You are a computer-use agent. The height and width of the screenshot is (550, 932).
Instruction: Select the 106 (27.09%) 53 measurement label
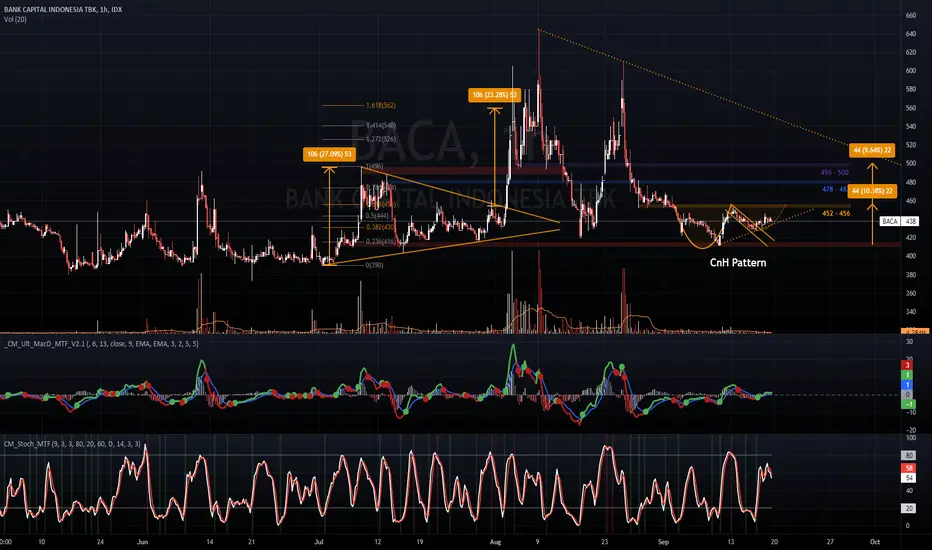pyautogui.click(x=329, y=155)
